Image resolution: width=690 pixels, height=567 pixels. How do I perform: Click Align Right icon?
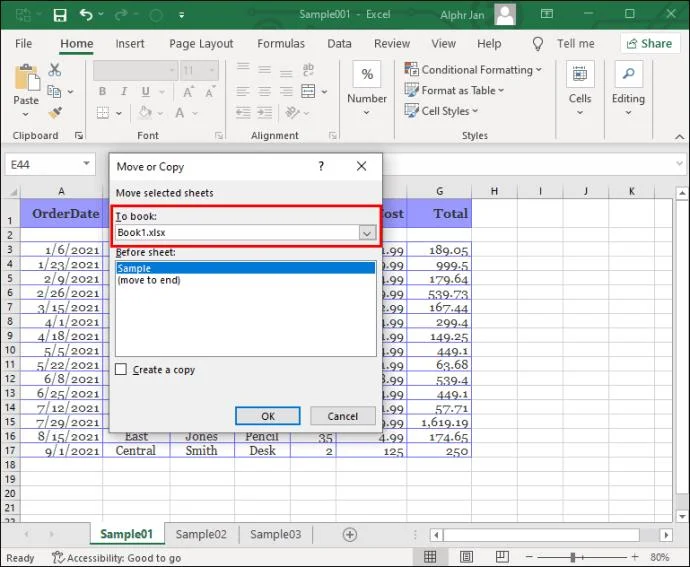(x=286, y=92)
